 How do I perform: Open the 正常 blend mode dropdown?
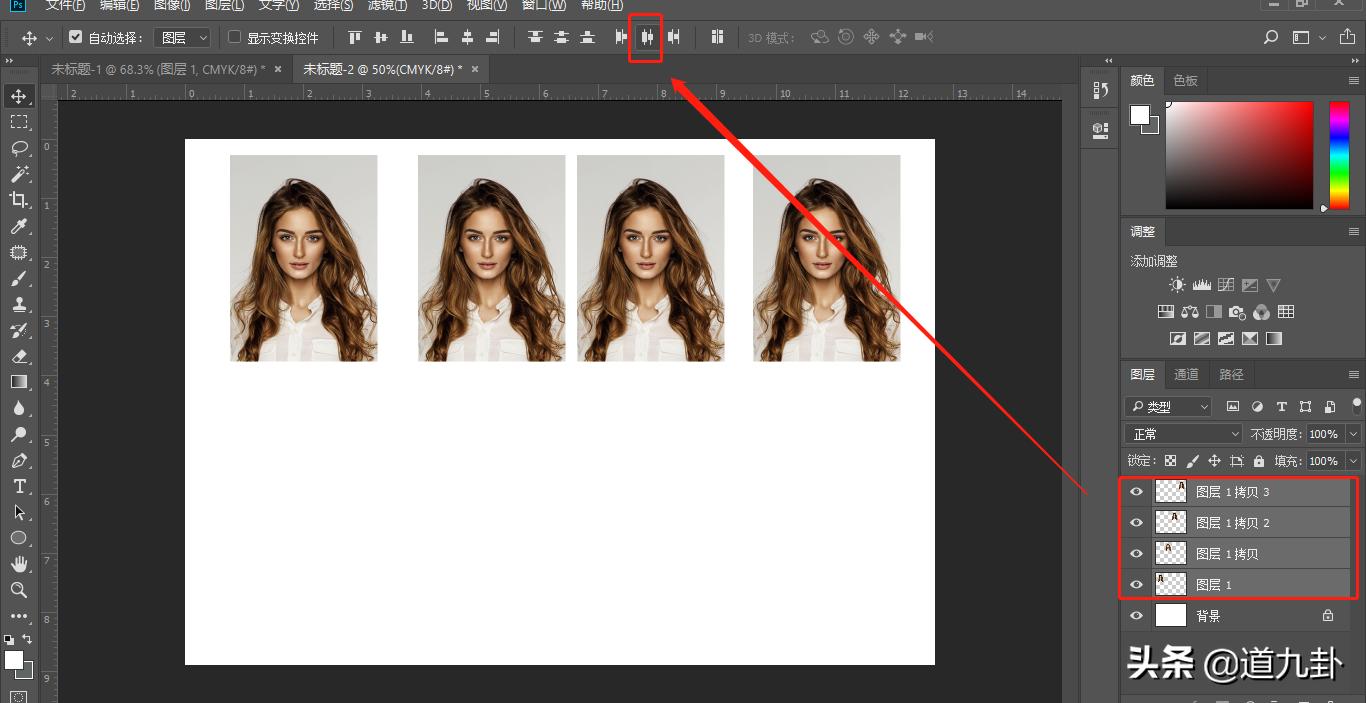1184,434
